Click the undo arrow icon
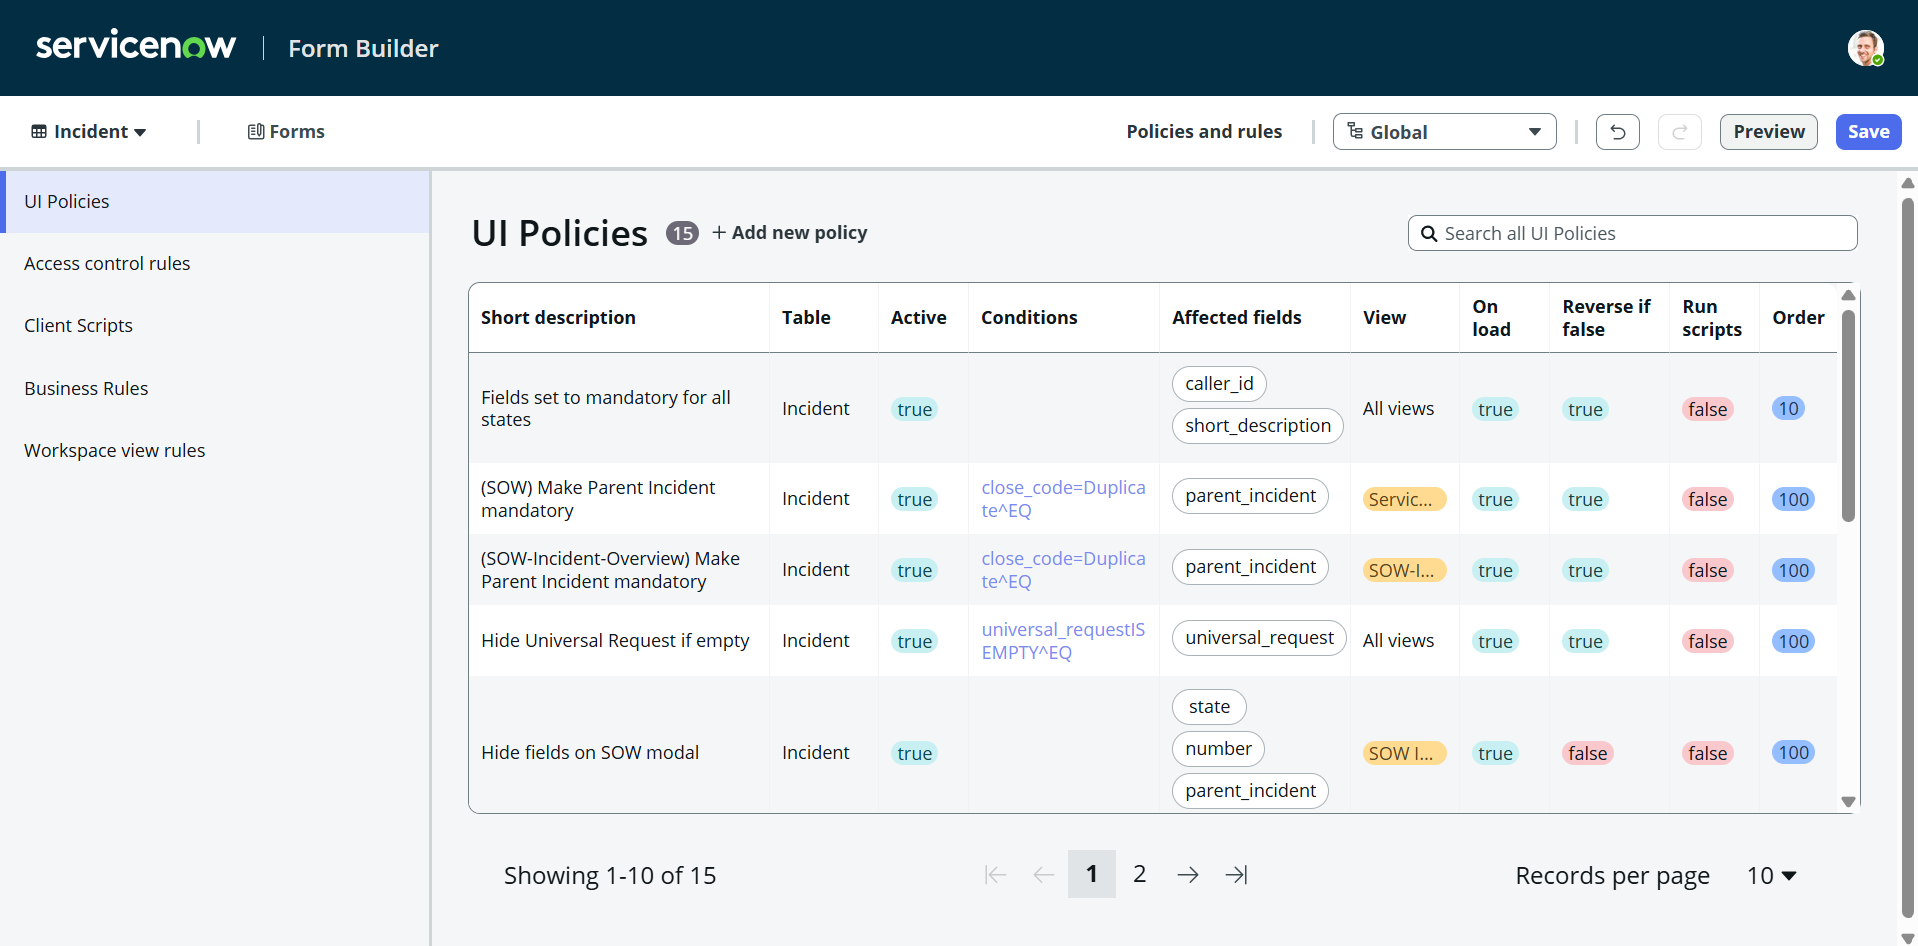 coord(1617,132)
